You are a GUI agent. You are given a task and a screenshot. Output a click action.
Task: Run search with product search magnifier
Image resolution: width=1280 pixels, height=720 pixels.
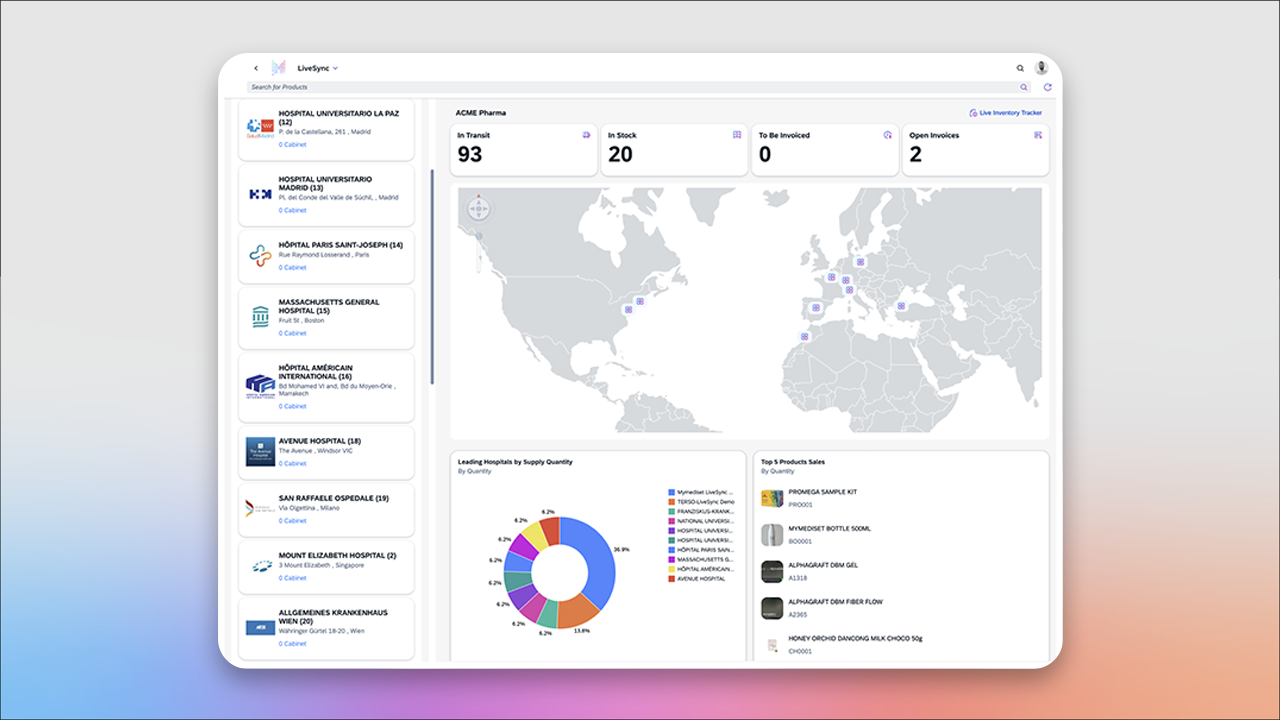1024,87
